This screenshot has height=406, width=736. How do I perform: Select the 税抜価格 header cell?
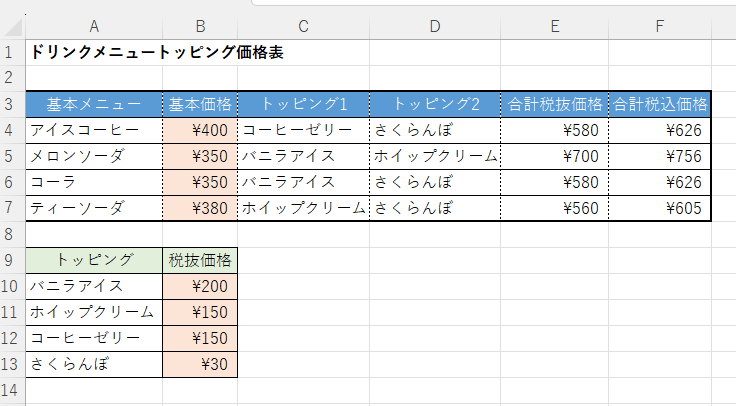200,260
